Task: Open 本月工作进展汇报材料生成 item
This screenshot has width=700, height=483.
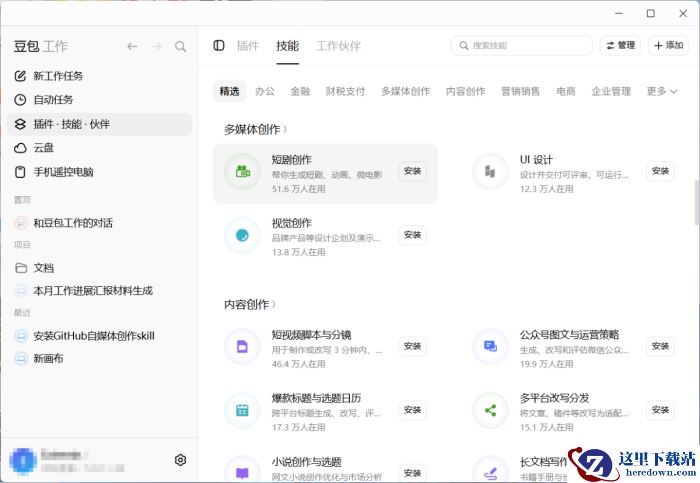Action: 100,291
